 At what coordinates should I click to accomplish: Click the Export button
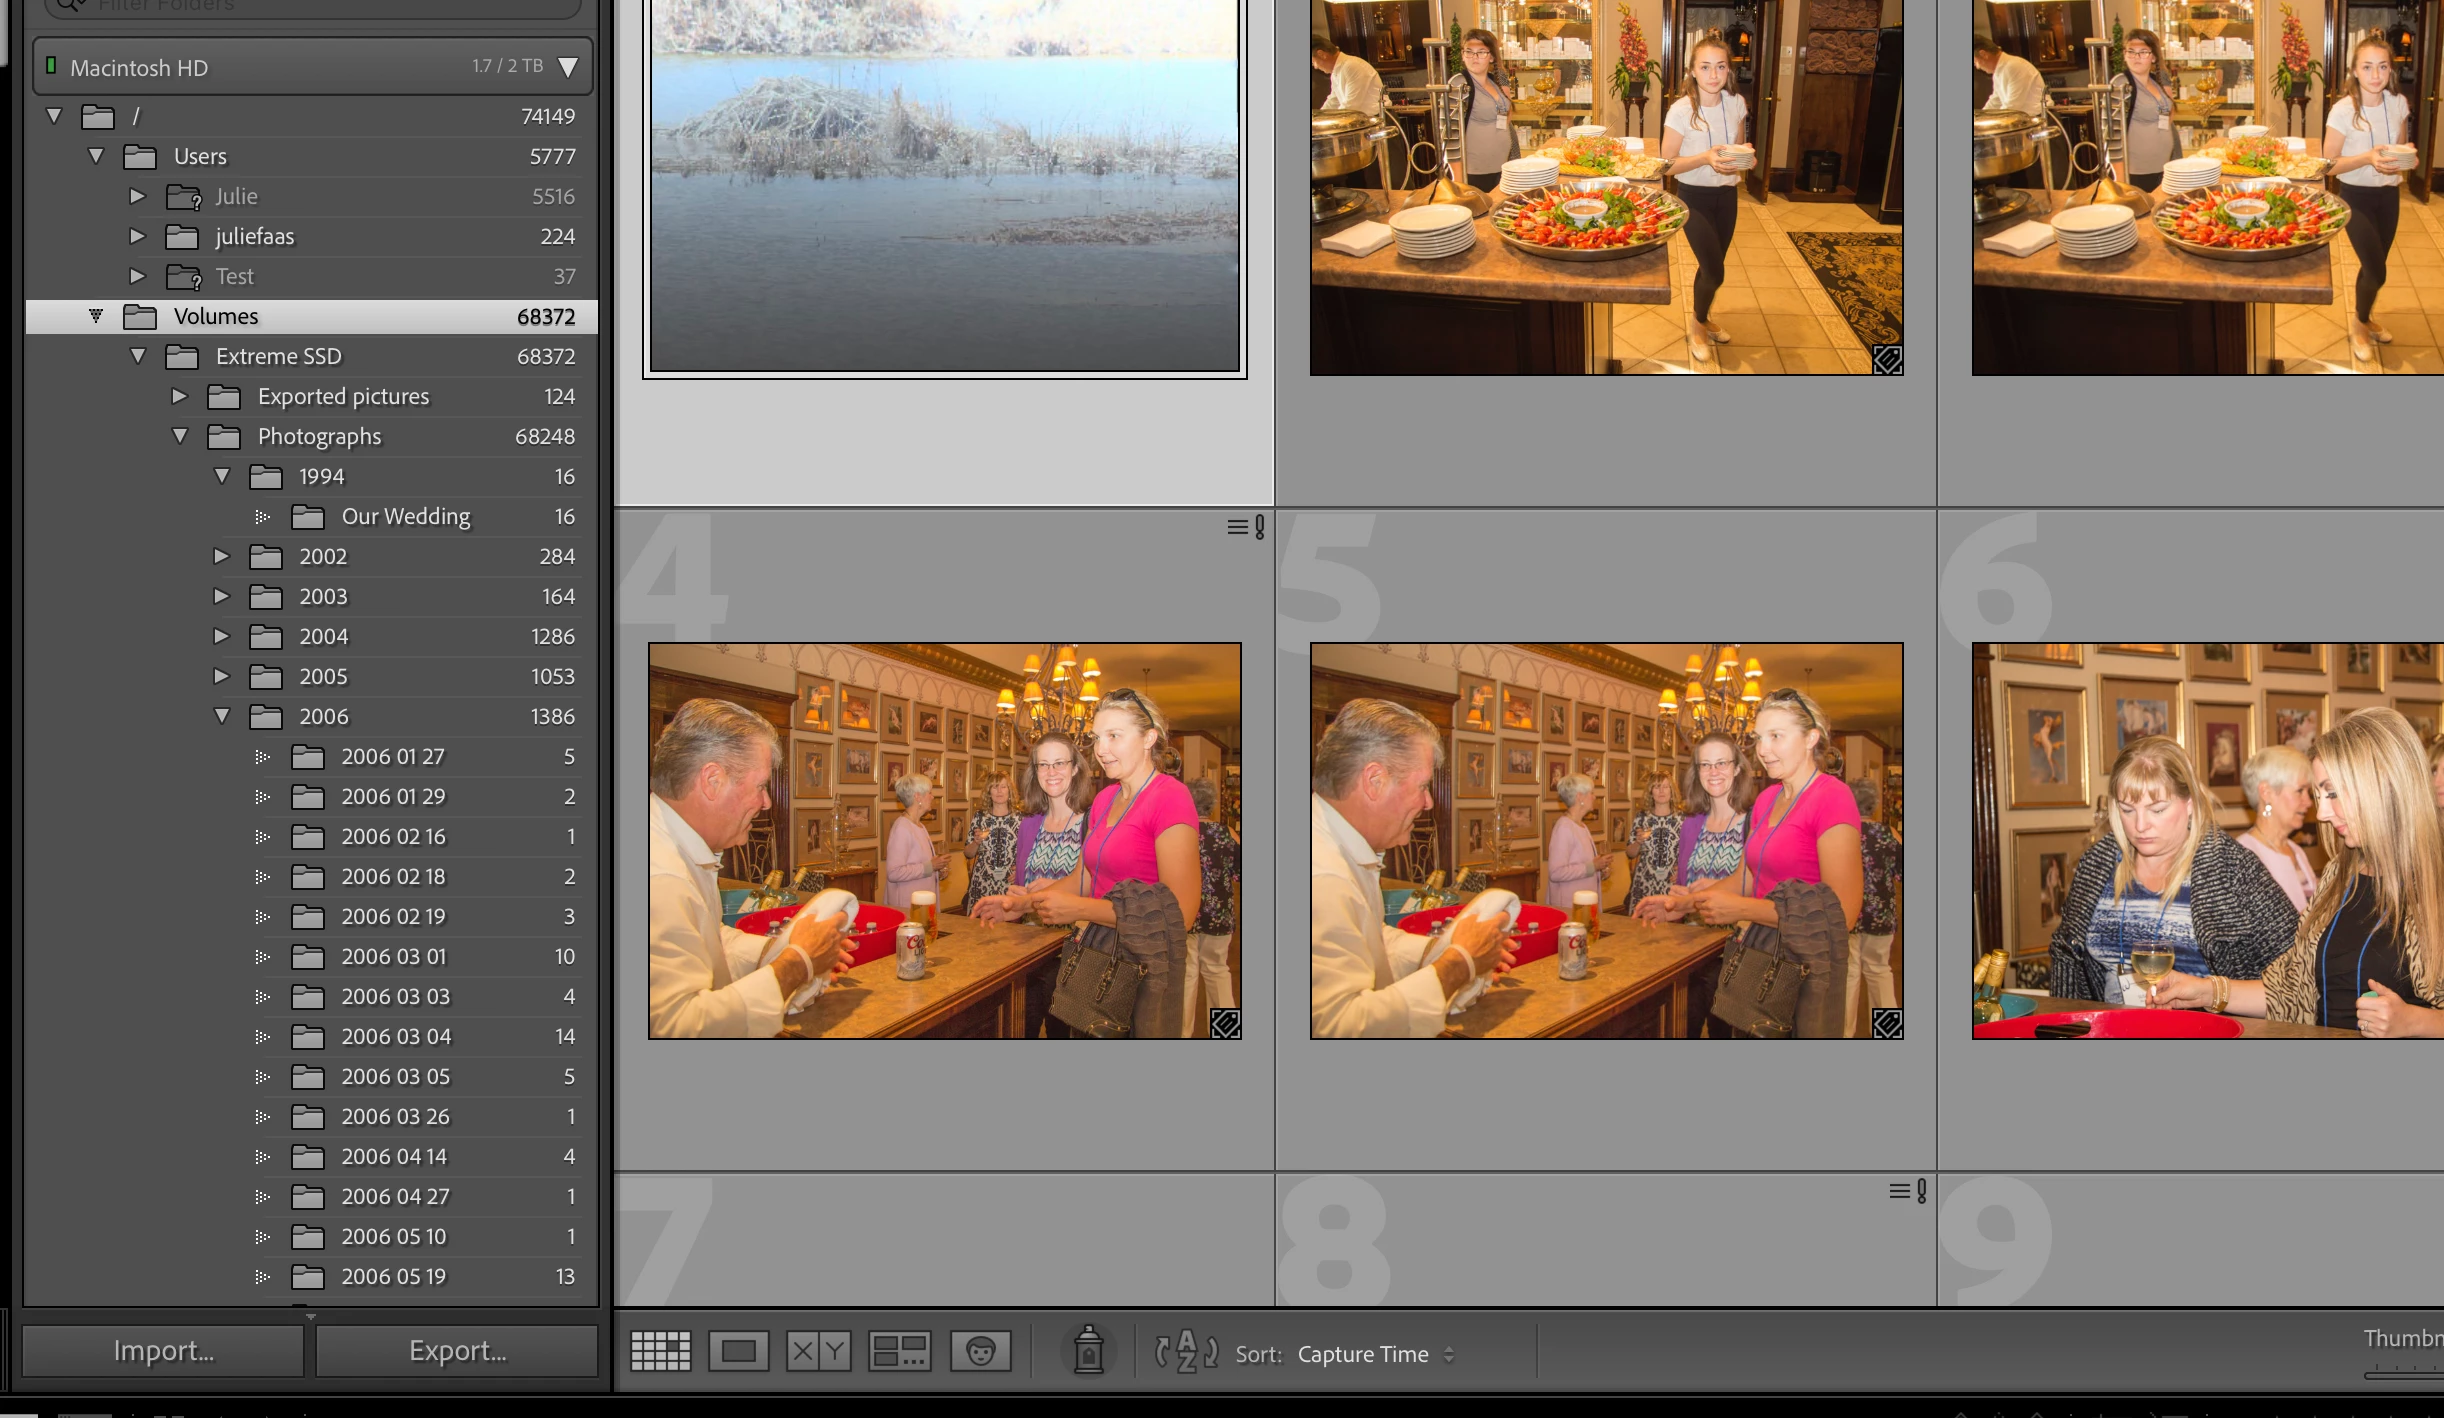click(x=457, y=1351)
